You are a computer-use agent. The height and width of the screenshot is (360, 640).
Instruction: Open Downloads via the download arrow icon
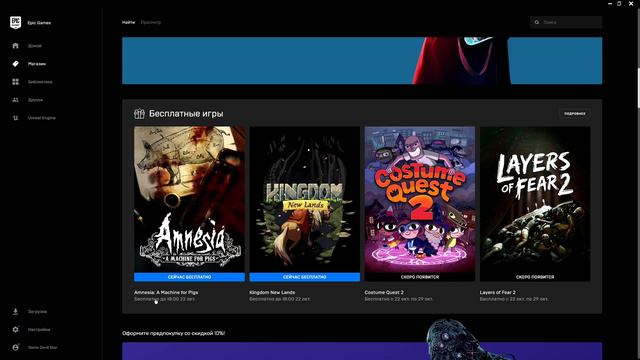click(x=16, y=311)
